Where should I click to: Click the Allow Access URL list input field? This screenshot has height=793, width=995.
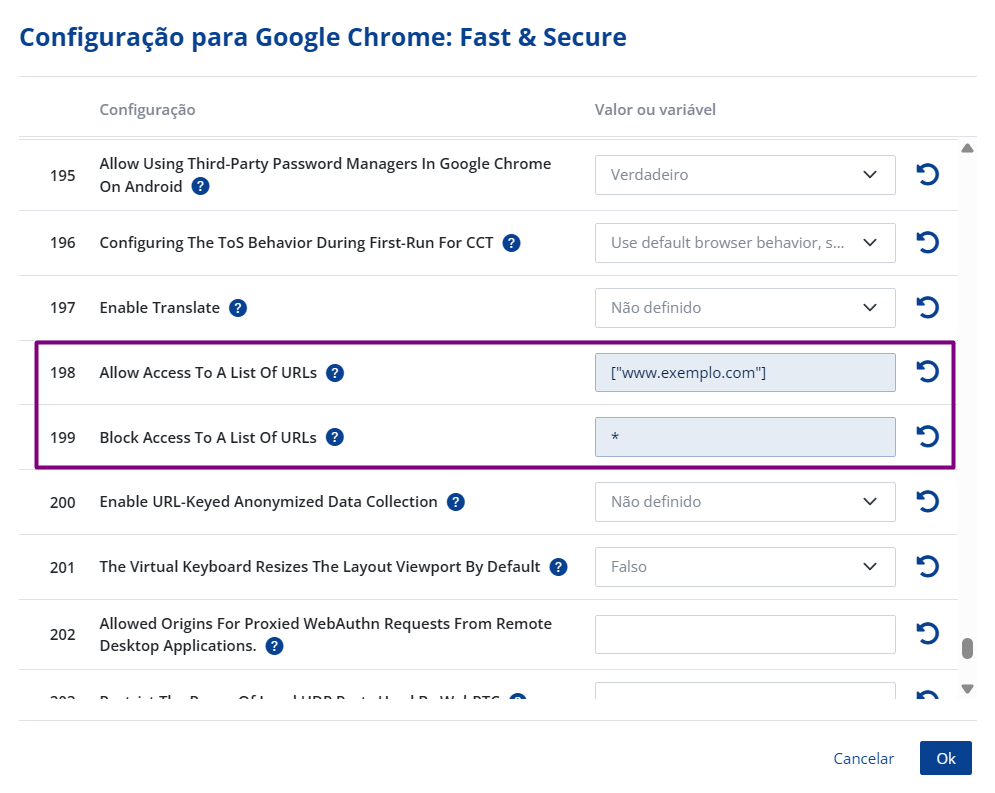click(x=745, y=373)
